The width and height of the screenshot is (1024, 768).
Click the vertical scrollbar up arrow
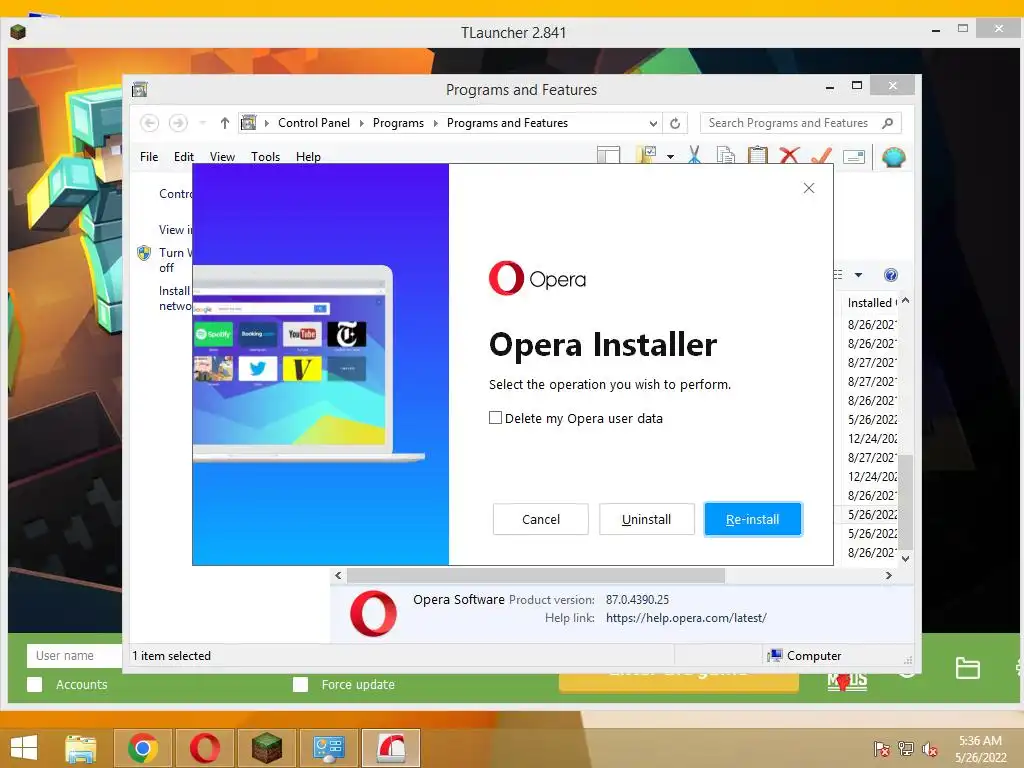pyautogui.click(x=905, y=301)
